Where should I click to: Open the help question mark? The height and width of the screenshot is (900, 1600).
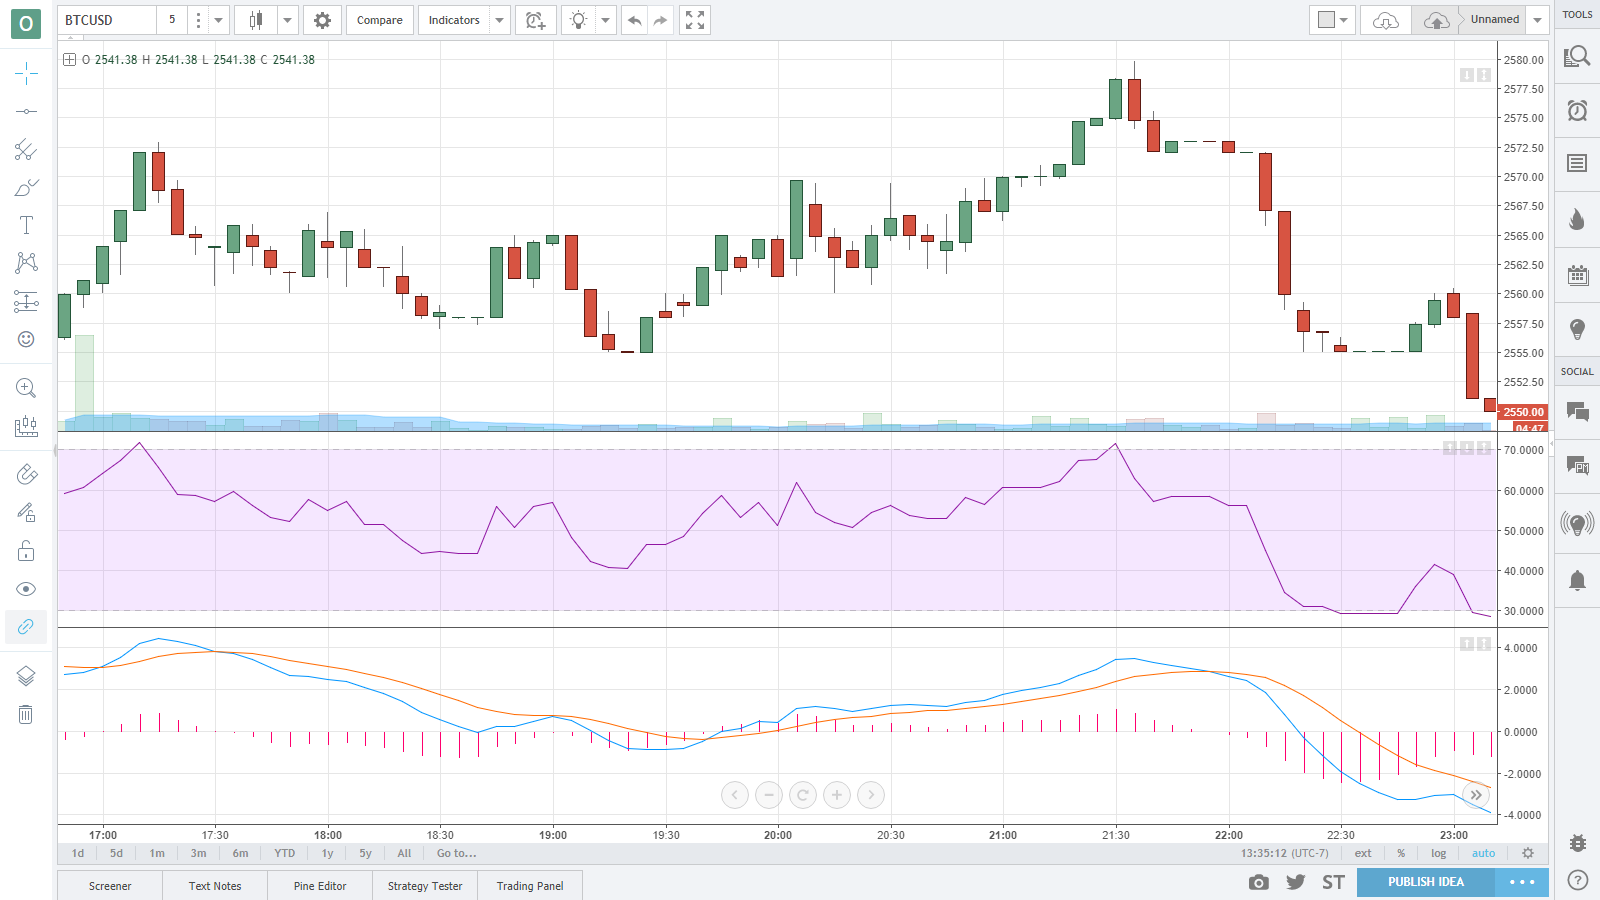1577,880
